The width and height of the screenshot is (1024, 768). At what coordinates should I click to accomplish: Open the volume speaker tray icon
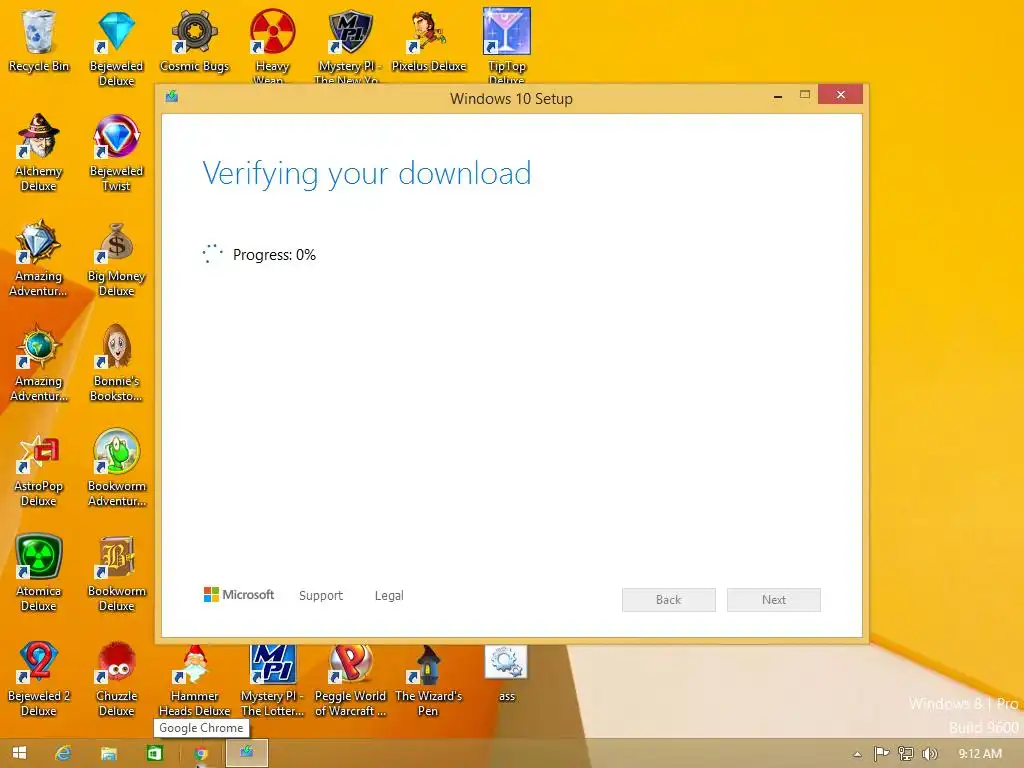pos(930,754)
